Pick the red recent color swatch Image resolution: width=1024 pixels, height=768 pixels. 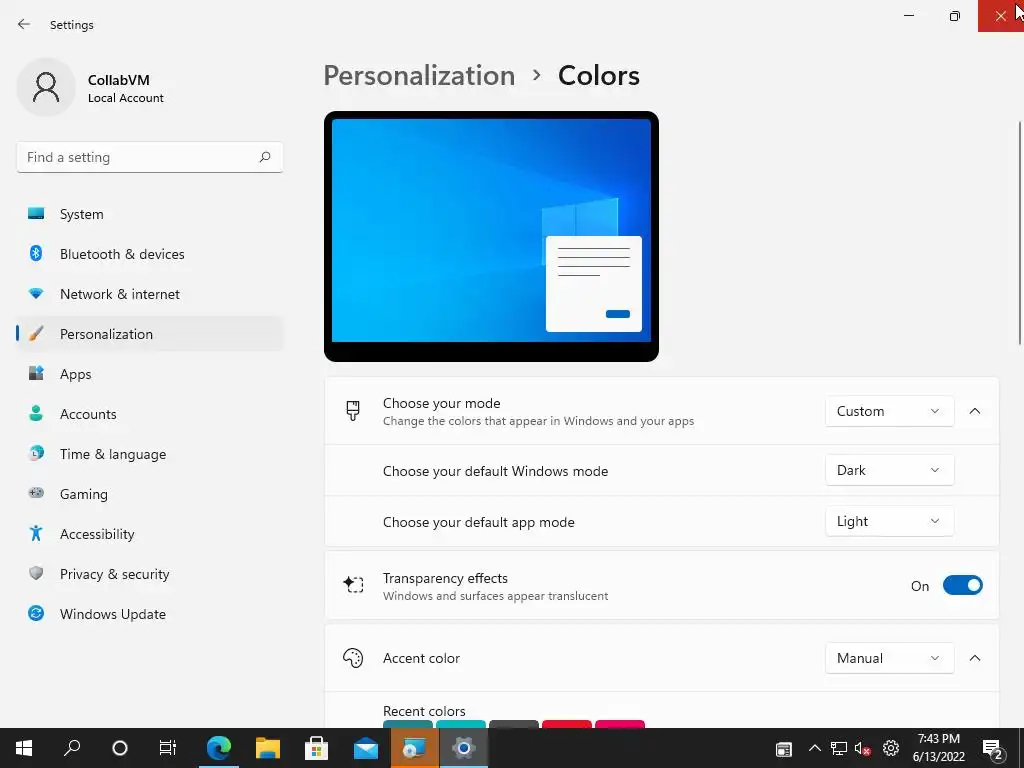(x=567, y=724)
